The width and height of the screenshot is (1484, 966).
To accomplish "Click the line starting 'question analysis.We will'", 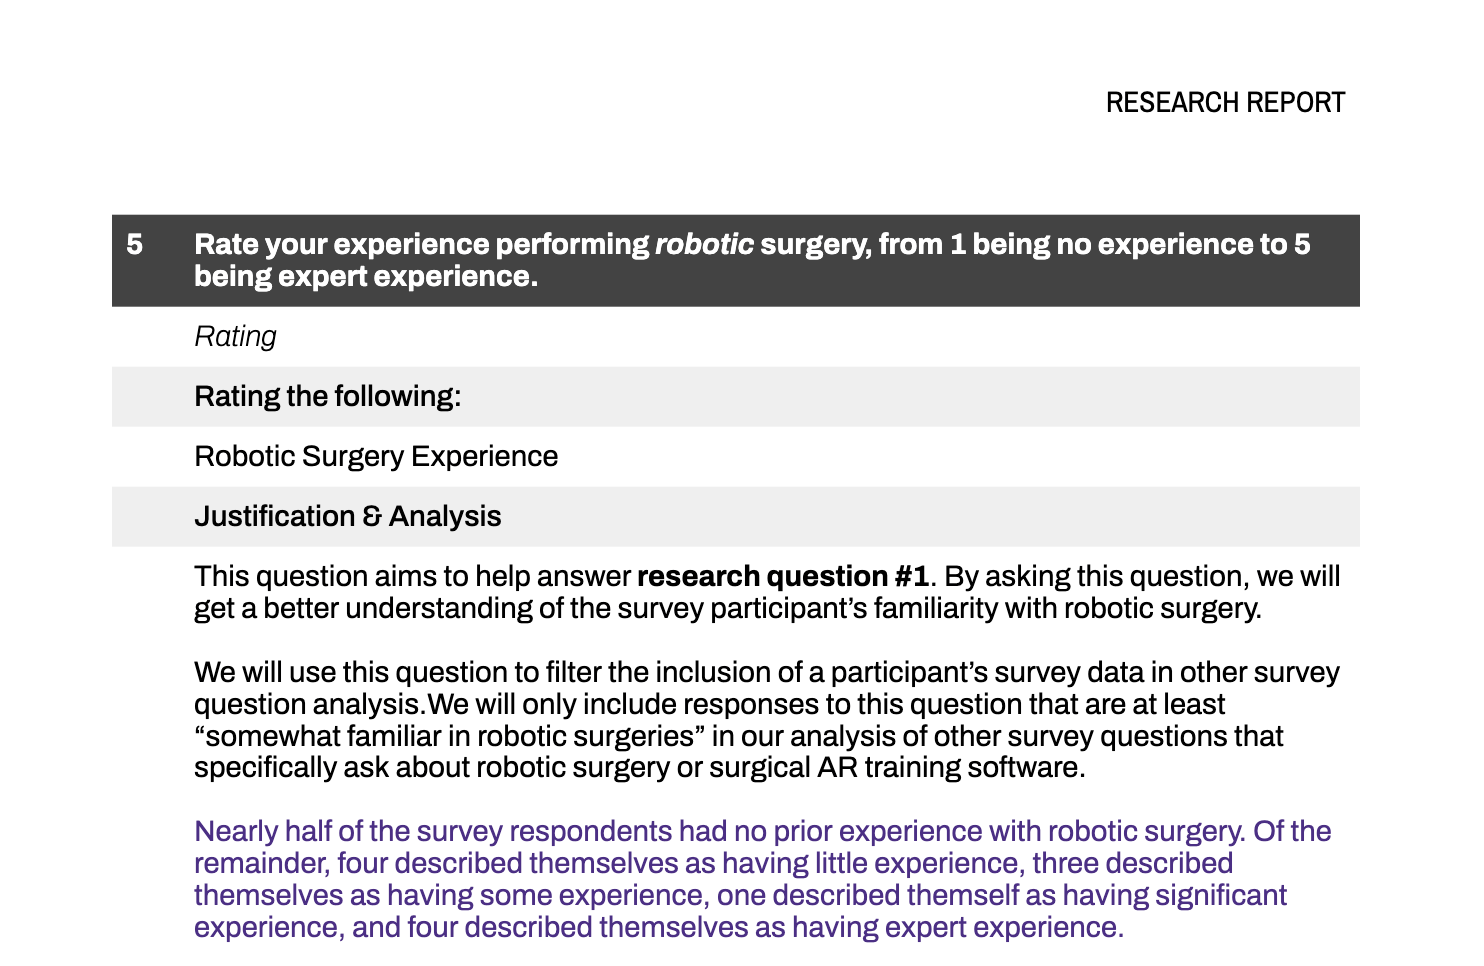I will tap(709, 704).
